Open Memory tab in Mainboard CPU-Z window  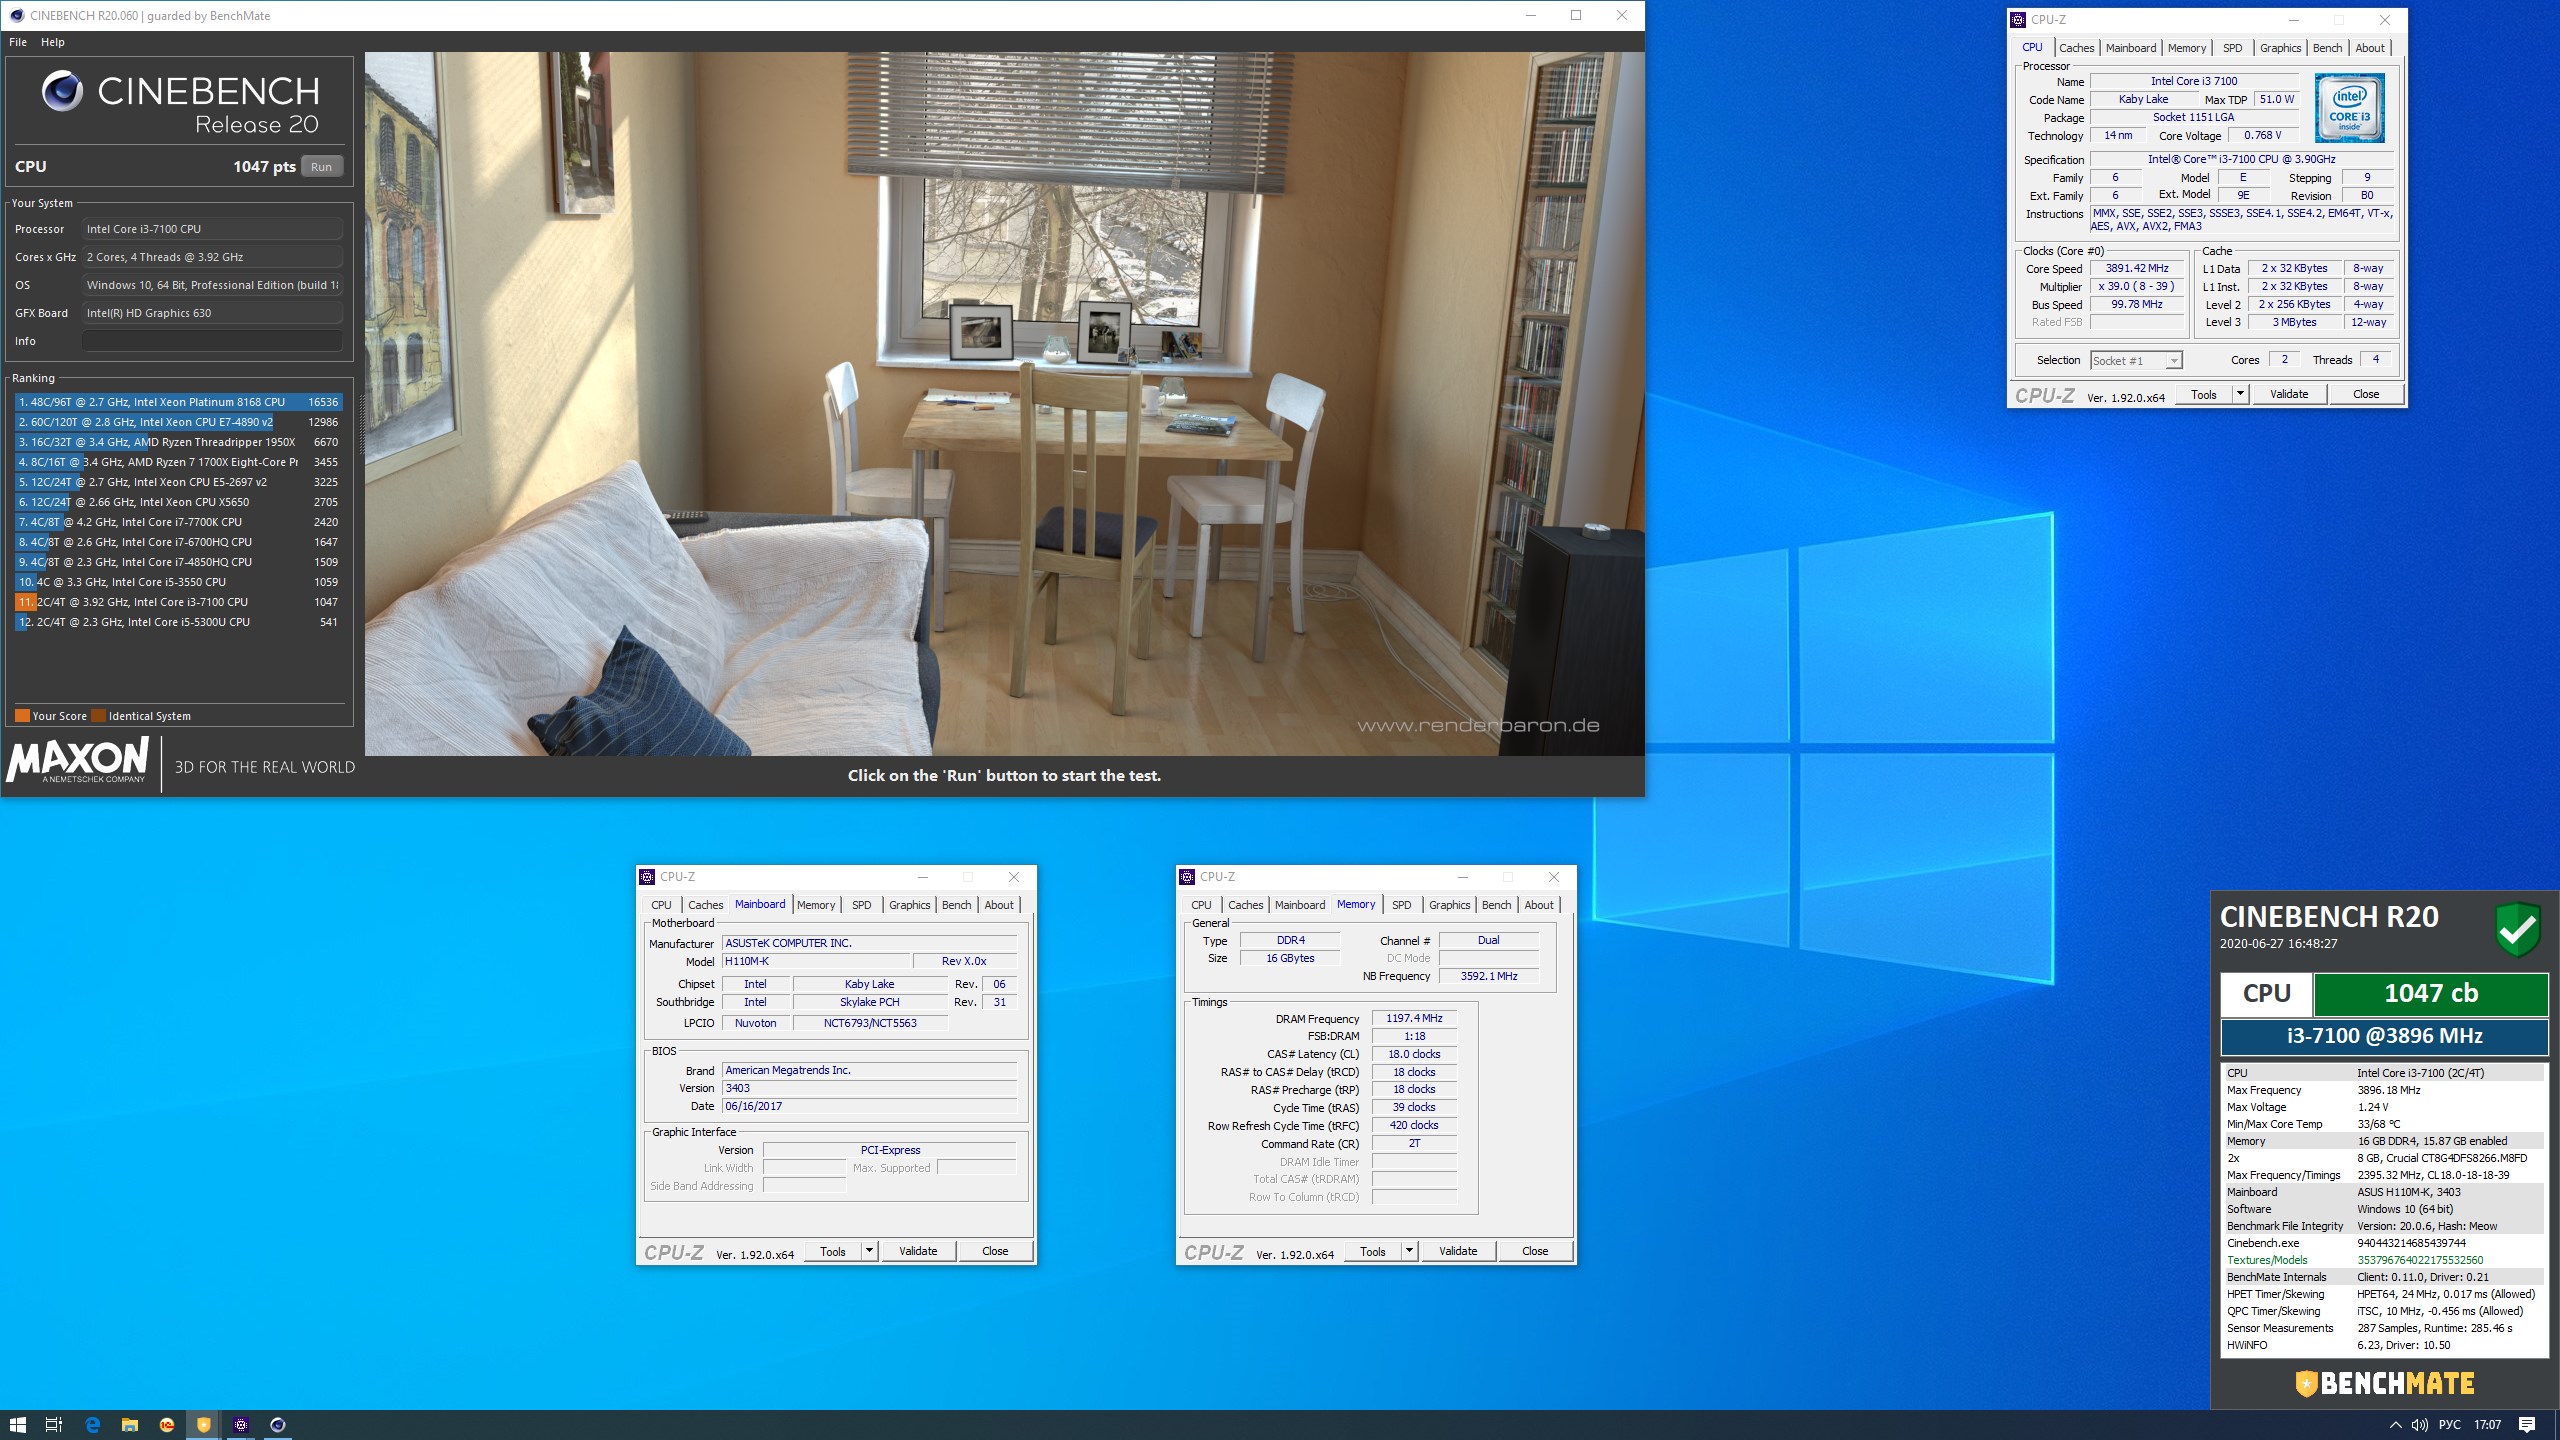coord(816,905)
